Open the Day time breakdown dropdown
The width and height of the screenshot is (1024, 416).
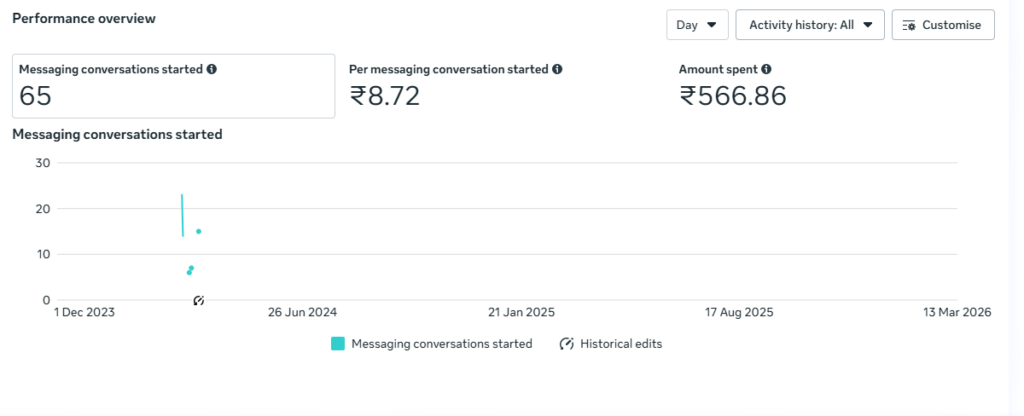[697, 25]
